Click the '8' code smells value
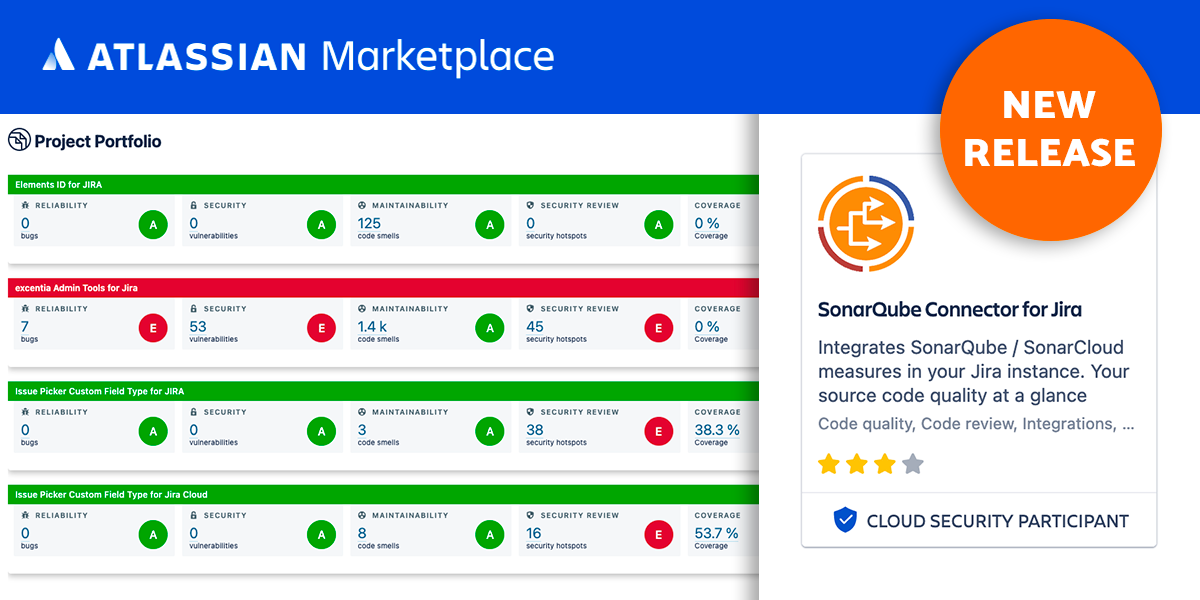The image size is (1200, 600). point(362,533)
